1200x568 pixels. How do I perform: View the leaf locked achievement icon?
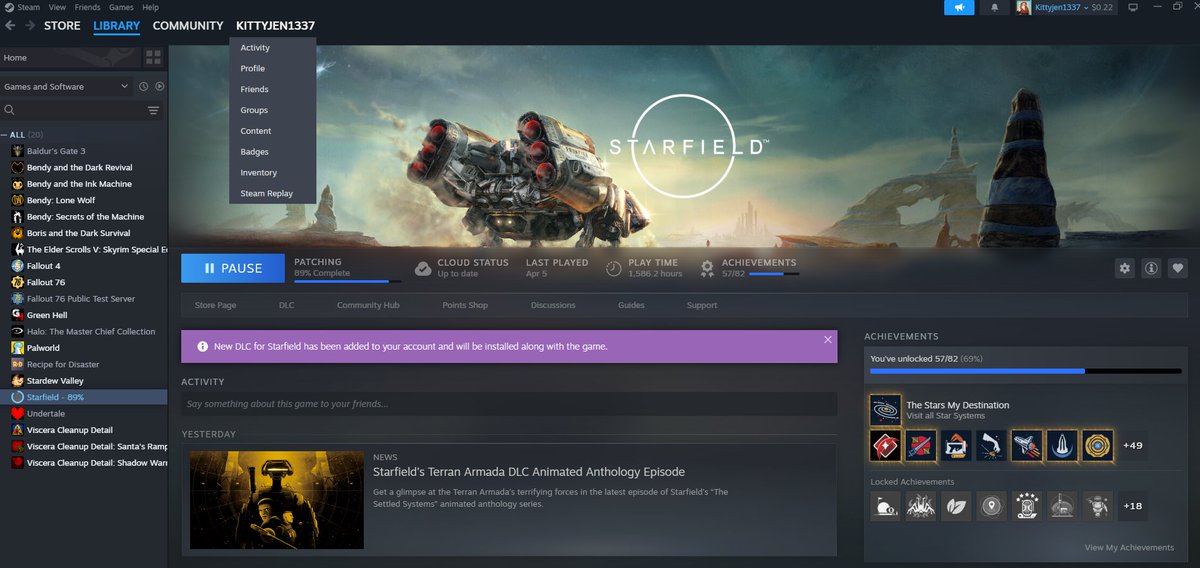957,507
